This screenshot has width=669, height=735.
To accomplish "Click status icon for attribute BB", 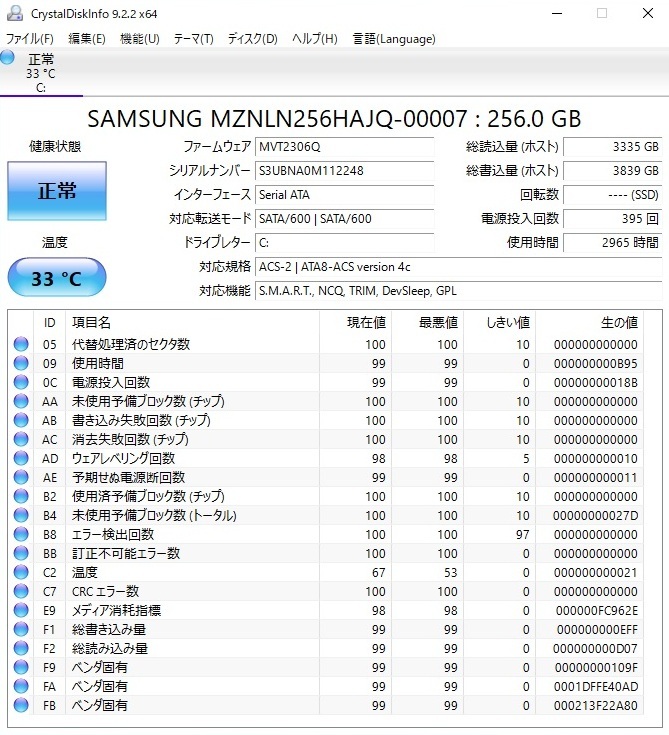I will click(21, 553).
